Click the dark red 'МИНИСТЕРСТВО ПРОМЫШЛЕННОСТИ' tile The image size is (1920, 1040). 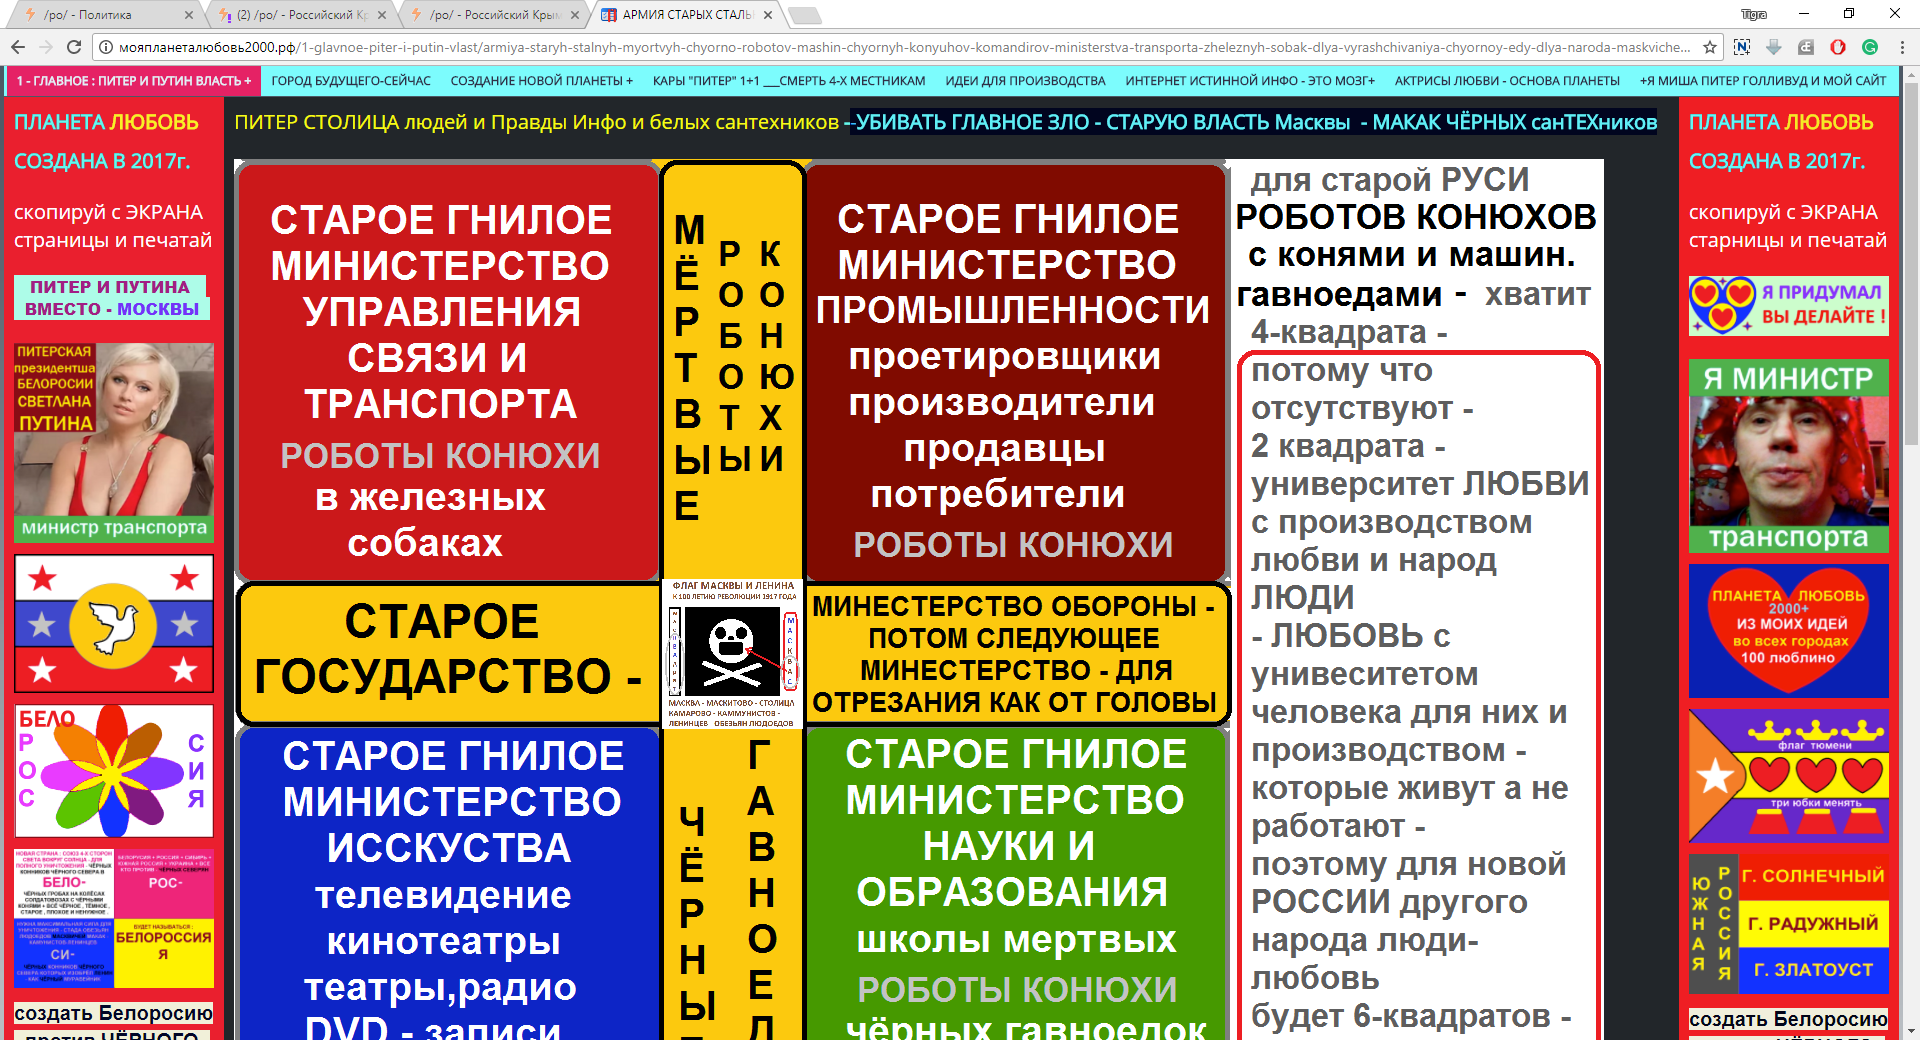1016,372
